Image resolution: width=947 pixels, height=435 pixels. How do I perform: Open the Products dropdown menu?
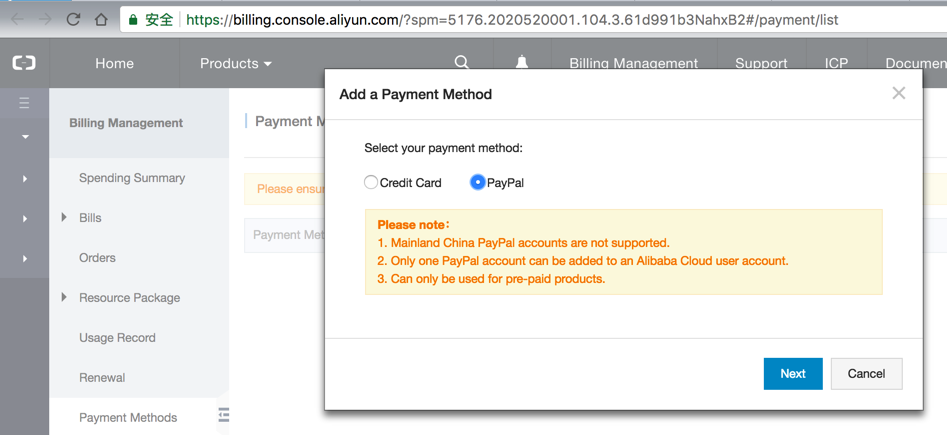[x=235, y=63]
